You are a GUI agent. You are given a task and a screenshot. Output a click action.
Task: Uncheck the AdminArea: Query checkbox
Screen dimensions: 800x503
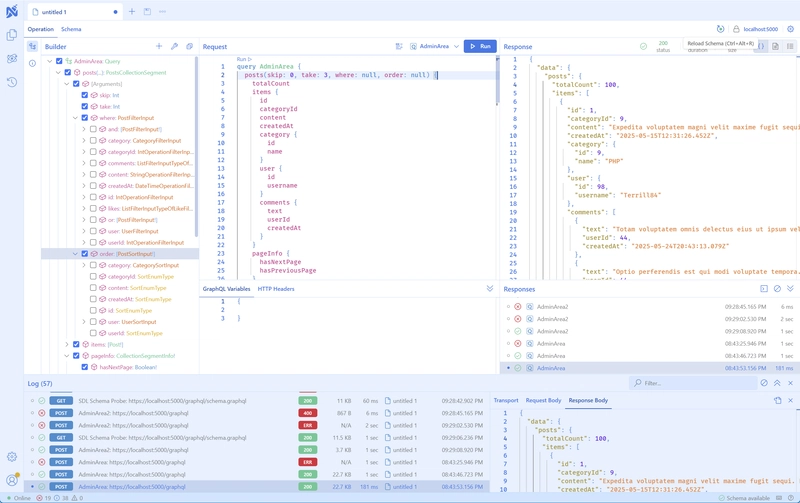(x=59, y=61)
